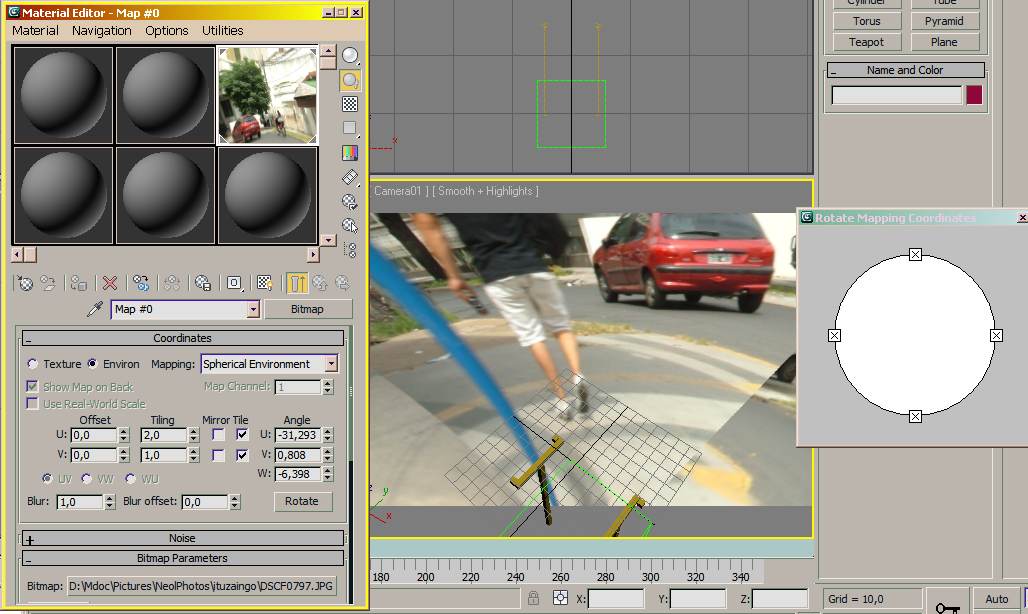
Task: Click the dark red object color swatch
Action: tap(974, 95)
